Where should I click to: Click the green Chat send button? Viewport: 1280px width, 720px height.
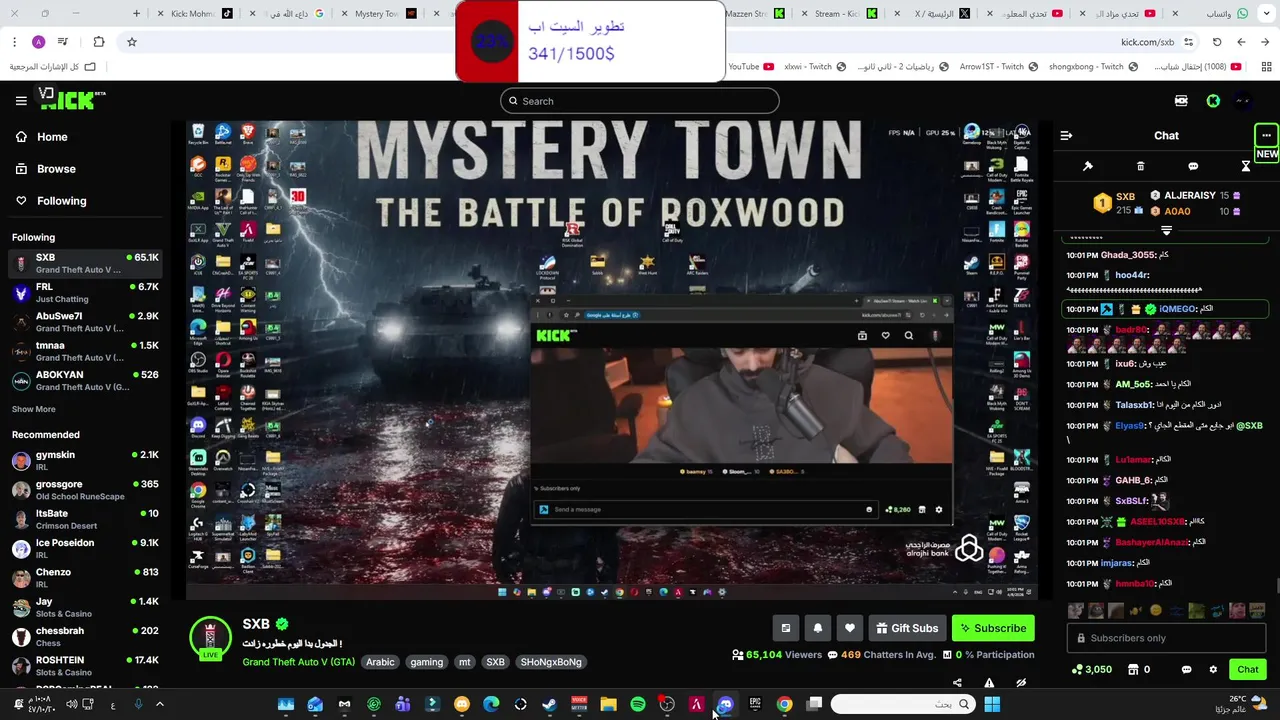1248,670
